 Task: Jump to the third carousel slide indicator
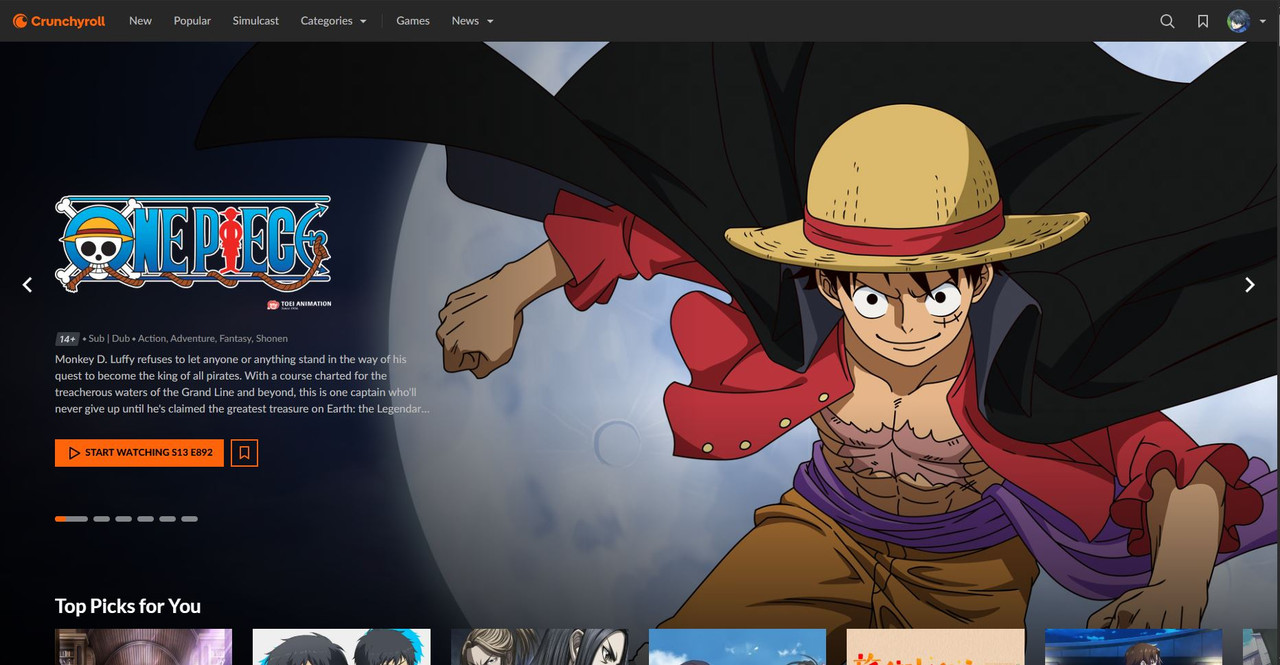coord(124,519)
